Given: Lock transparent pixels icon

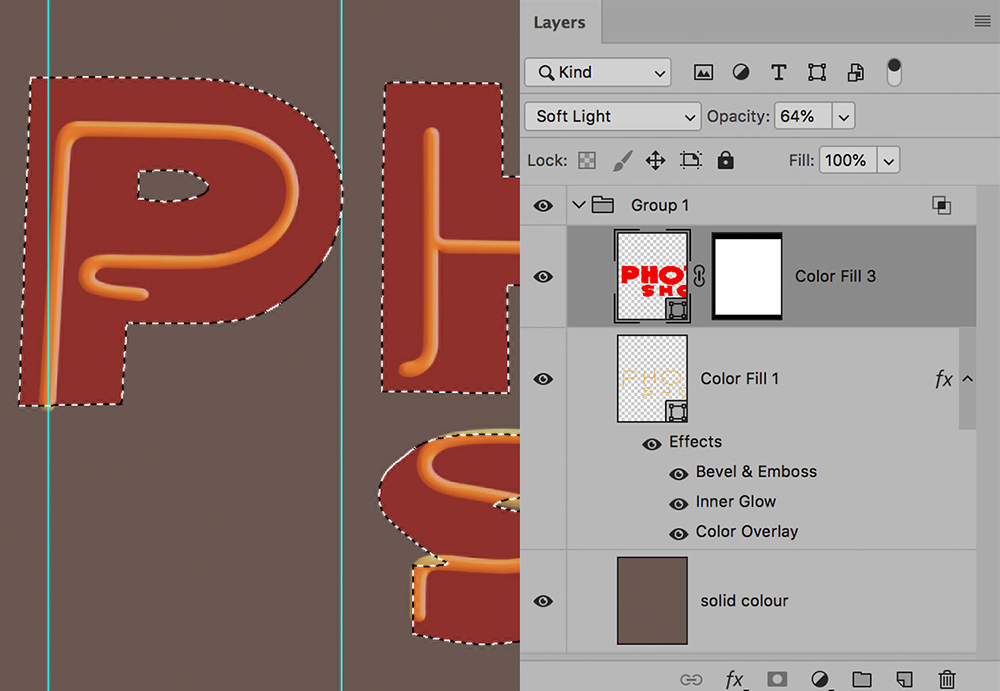Looking at the screenshot, I should (x=587, y=160).
